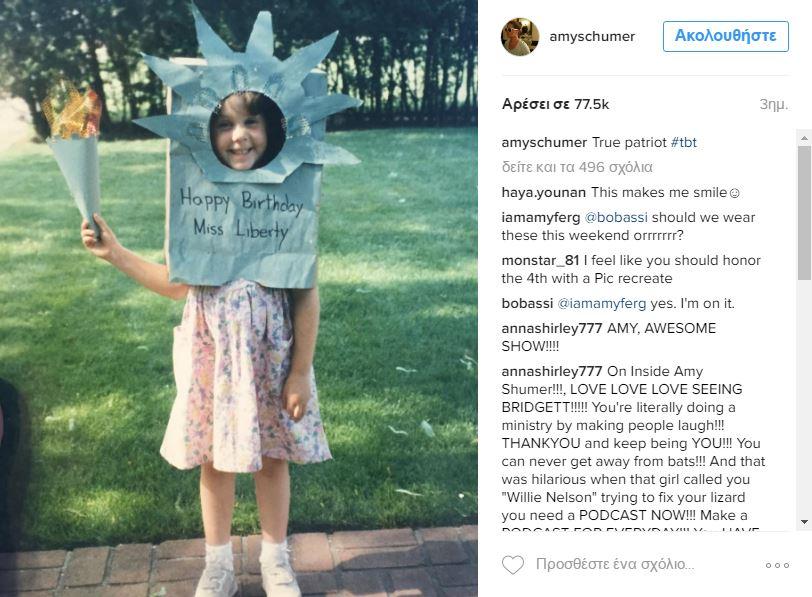Click the Ακολουθήστε follow button
The height and width of the screenshot is (597, 812).
coord(726,36)
